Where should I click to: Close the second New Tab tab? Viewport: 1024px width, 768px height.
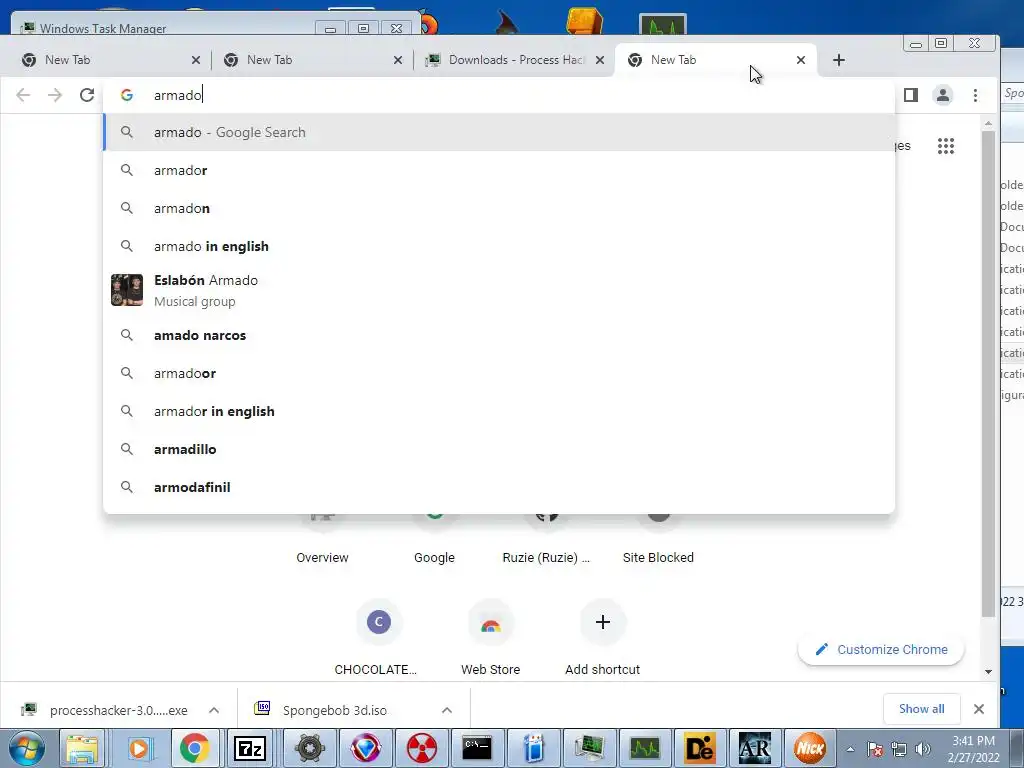[x=398, y=60]
